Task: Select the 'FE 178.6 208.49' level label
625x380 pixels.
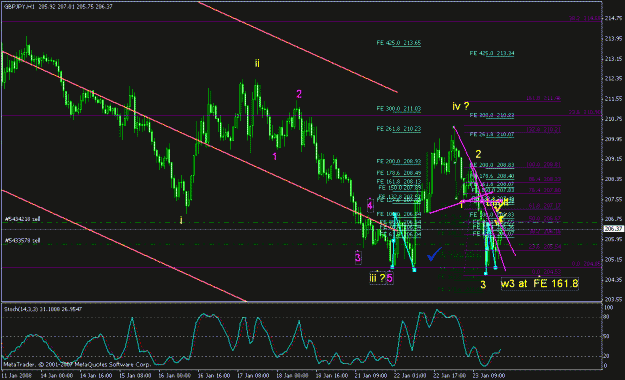Action: (399, 173)
